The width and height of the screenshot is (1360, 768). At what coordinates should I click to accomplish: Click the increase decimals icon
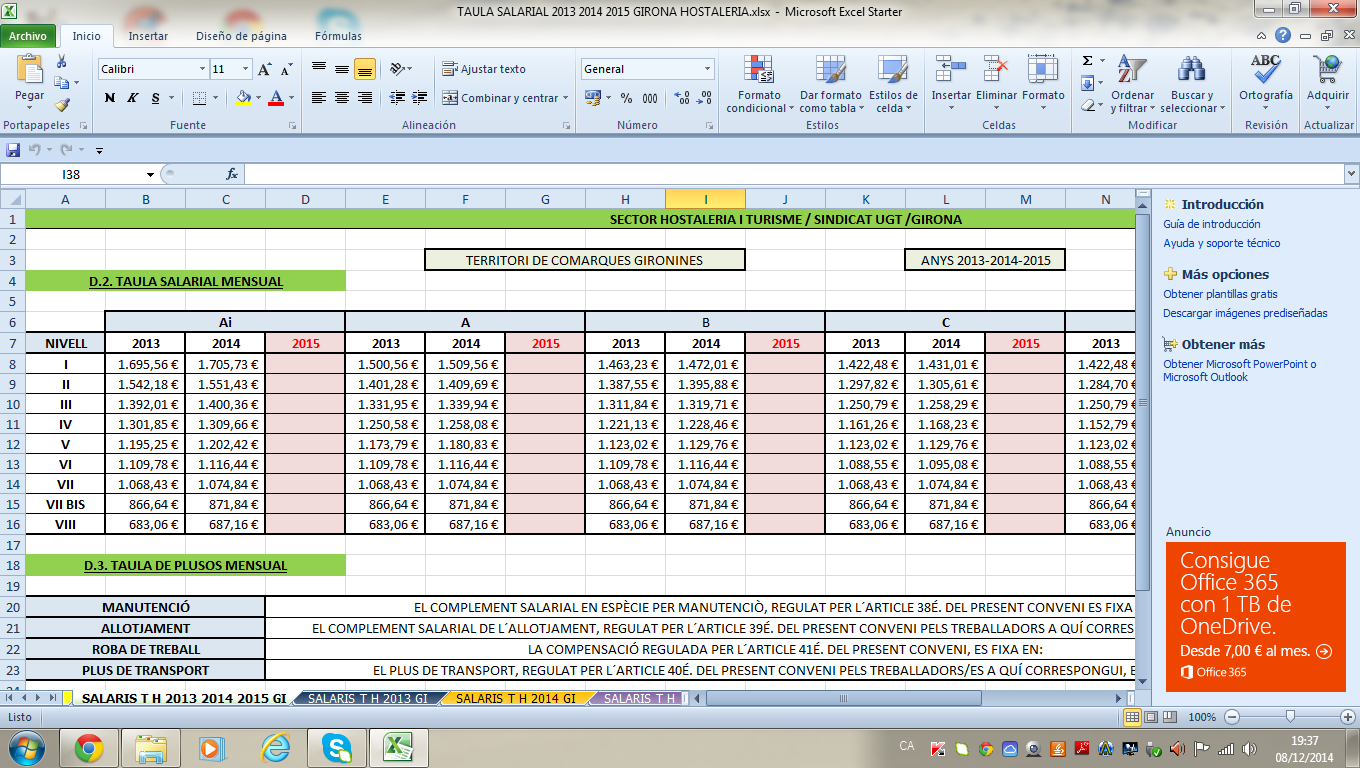tap(682, 98)
